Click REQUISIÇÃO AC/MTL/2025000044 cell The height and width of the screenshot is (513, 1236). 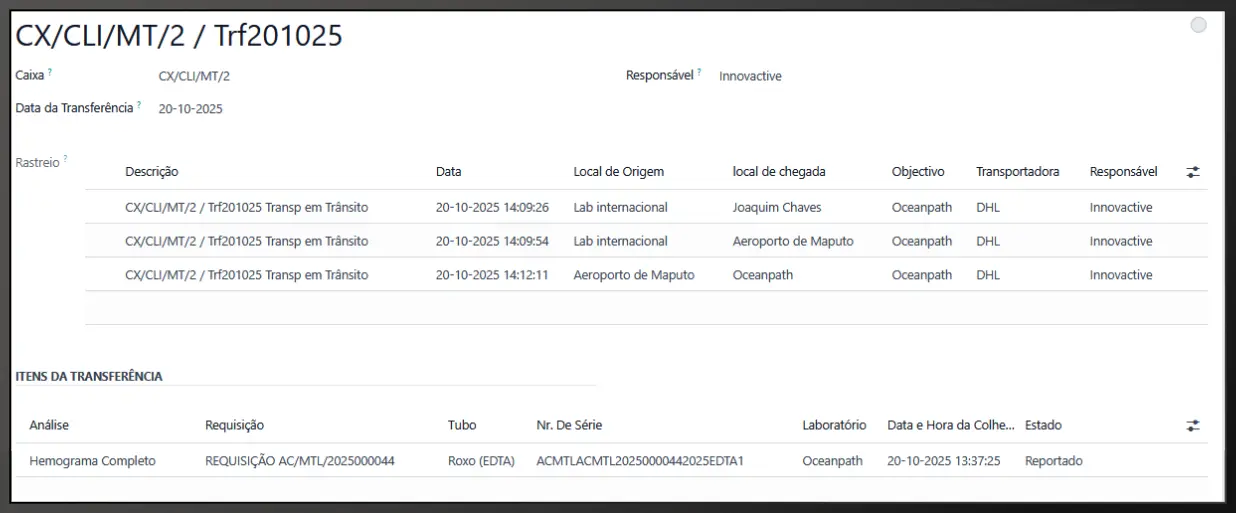[x=300, y=461]
